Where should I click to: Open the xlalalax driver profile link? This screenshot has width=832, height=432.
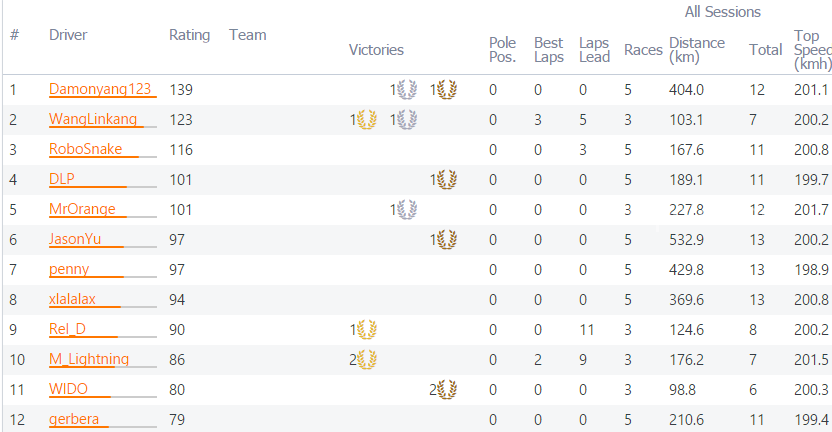click(x=72, y=299)
